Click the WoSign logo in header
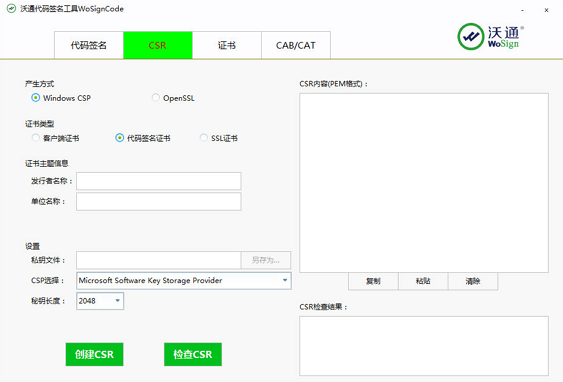The image size is (563, 382). pos(490,37)
